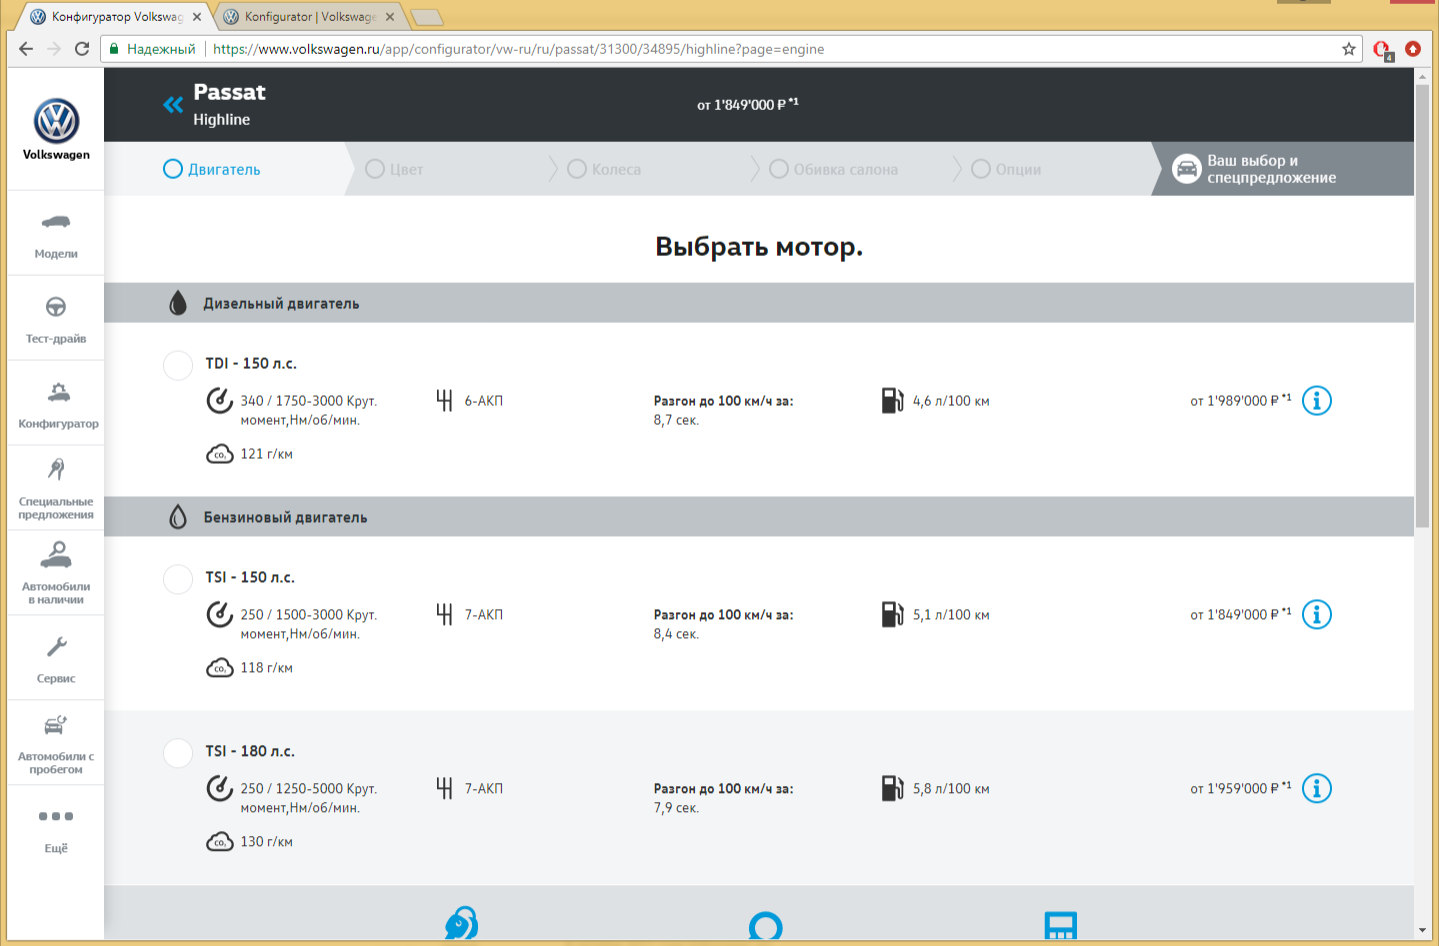Click the address bar URL
The width and height of the screenshot is (1439, 946).
pos(518,49)
